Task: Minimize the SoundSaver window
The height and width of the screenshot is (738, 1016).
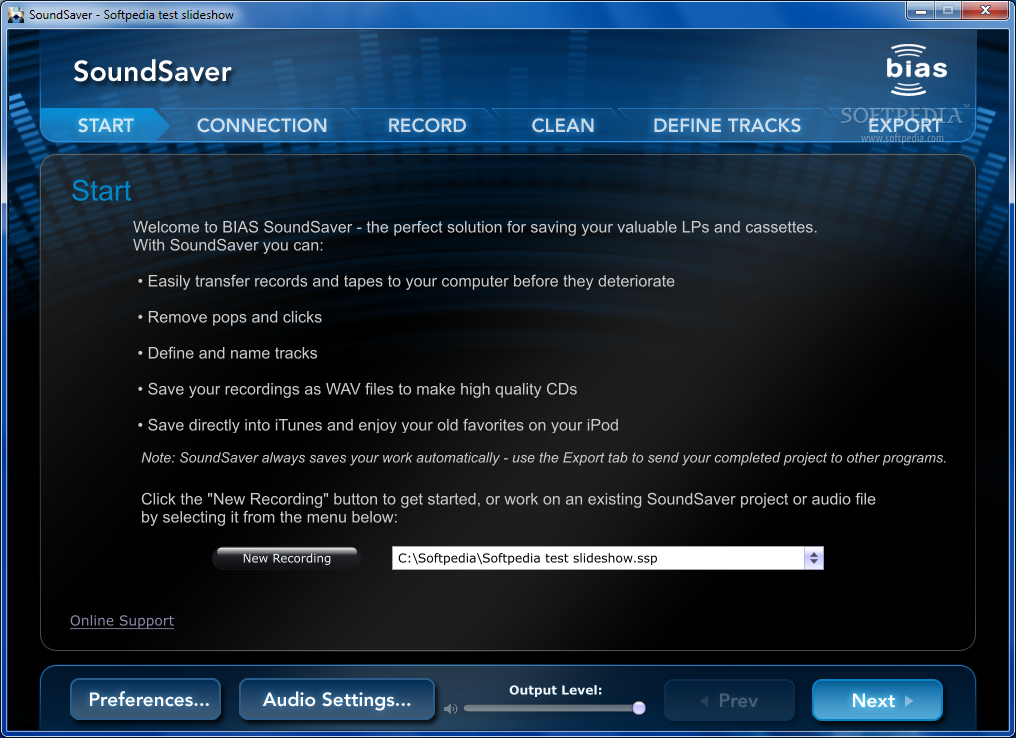Action: (x=920, y=10)
